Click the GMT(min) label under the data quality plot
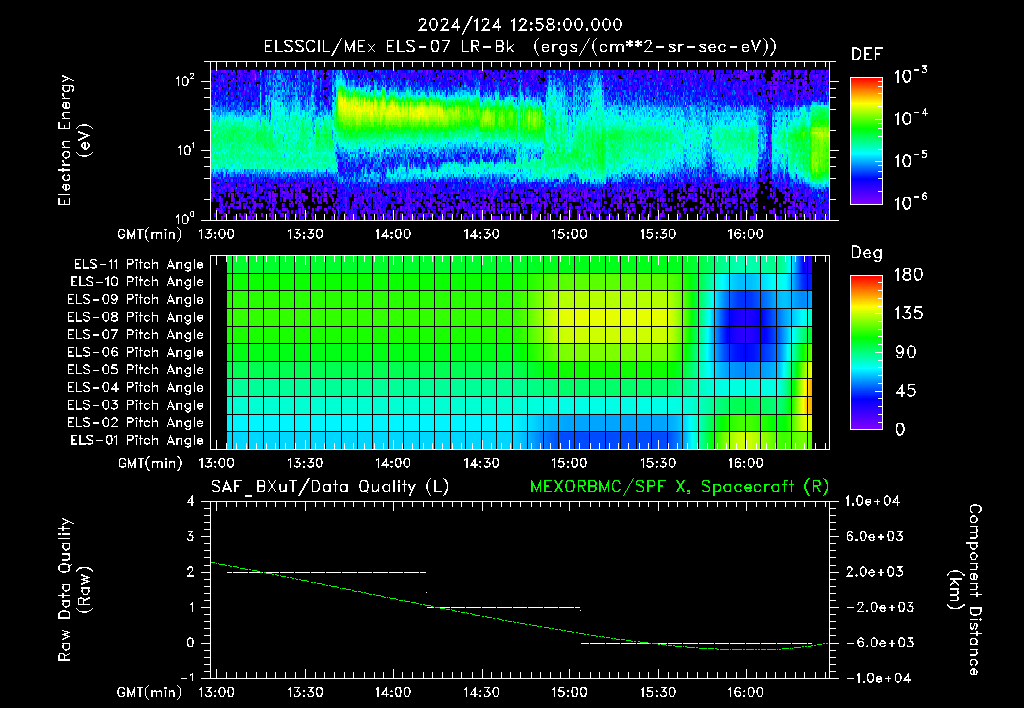Image resolution: width=1024 pixels, height=708 pixels. point(150,692)
